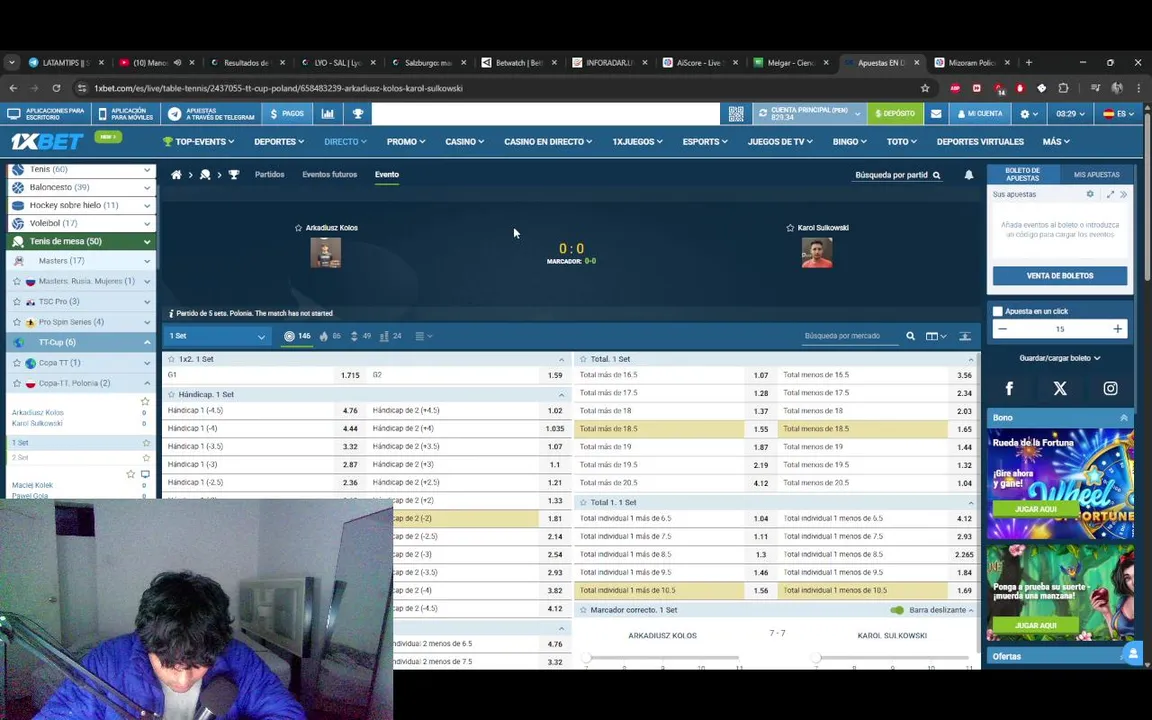Toggle Barra deslizante switch

pyautogui.click(x=896, y=610)
